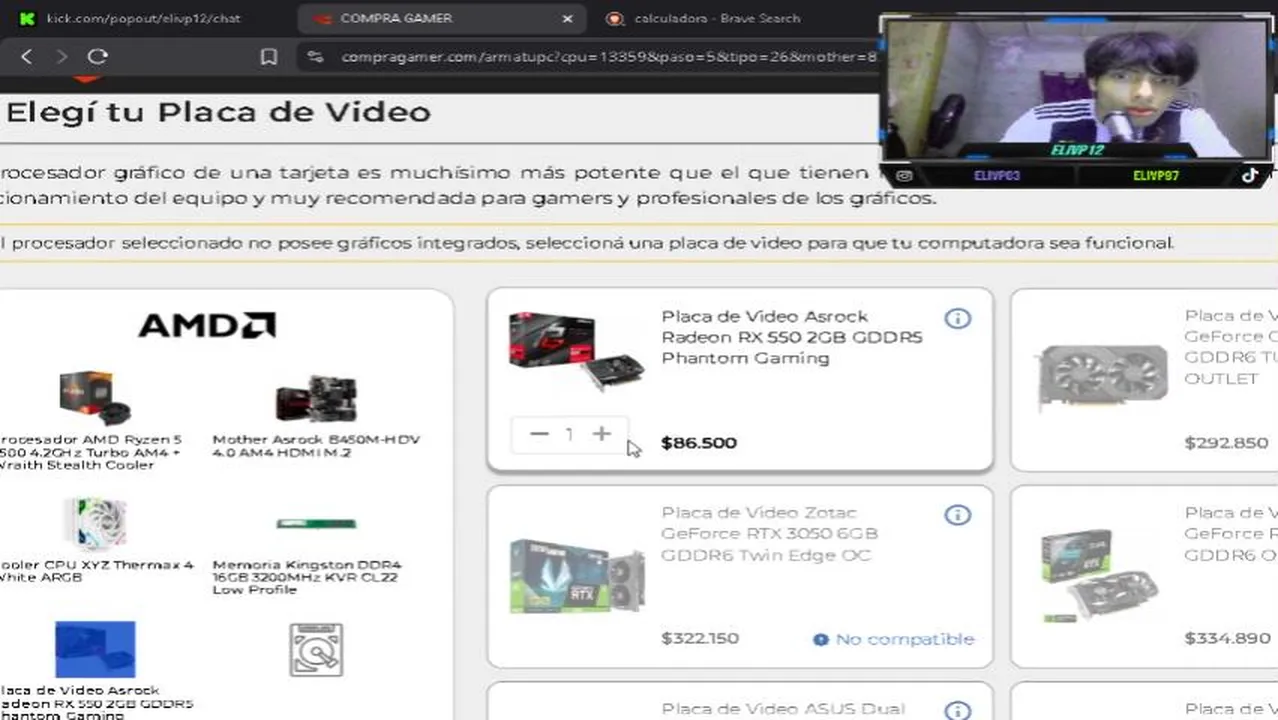Open info icon for ASUS Dual card
The width and height of the screenshot is (1278, 720).
[957, 710]
